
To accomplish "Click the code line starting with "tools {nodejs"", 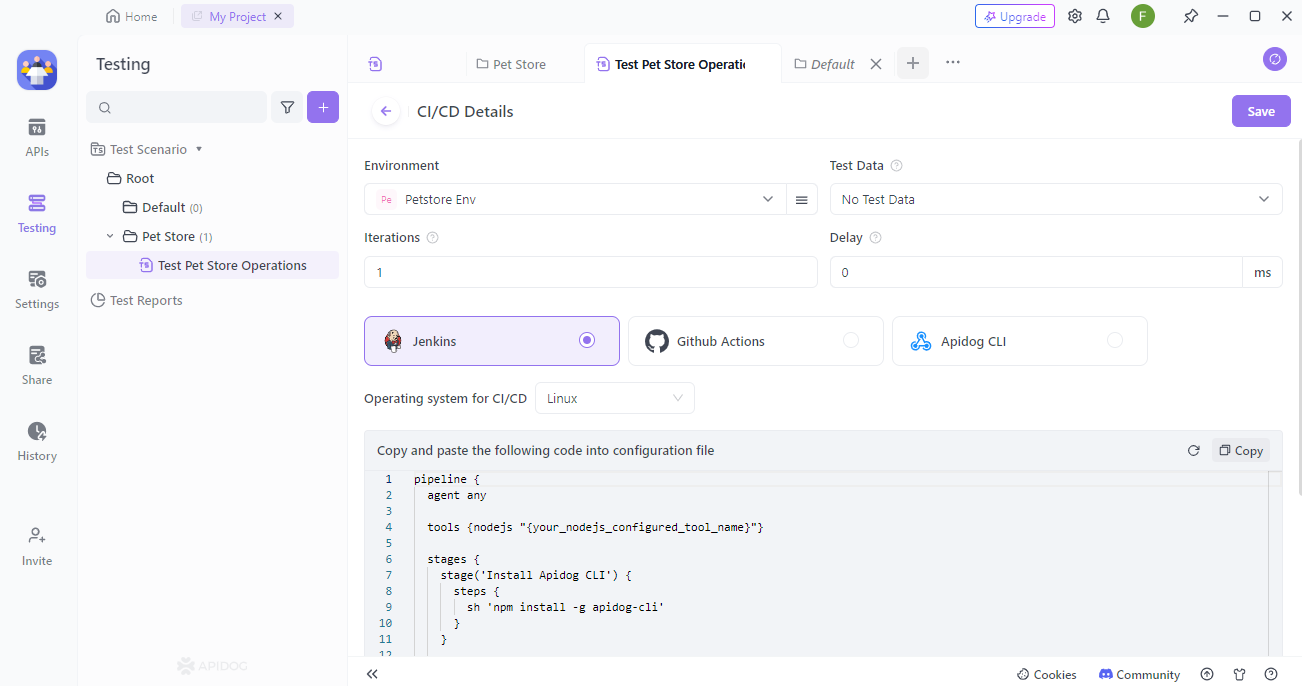I will click(595, 527).
